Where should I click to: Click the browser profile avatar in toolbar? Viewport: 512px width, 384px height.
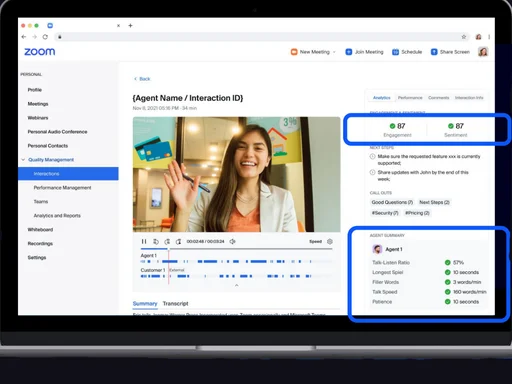478,37
